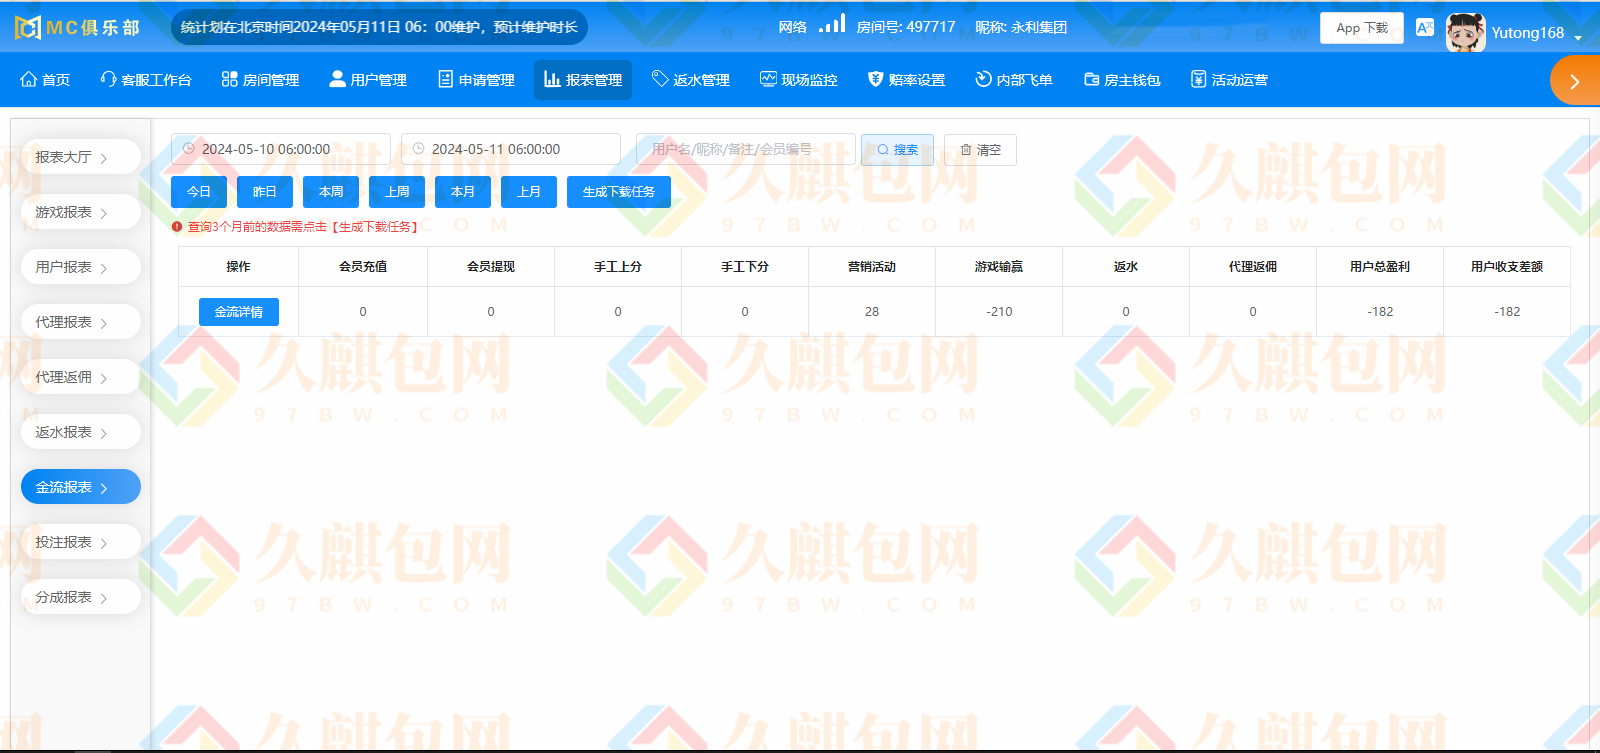Click the MC俱乐部 logo icon
This screenshot has height=753, width=1600.
coord(28,27)
